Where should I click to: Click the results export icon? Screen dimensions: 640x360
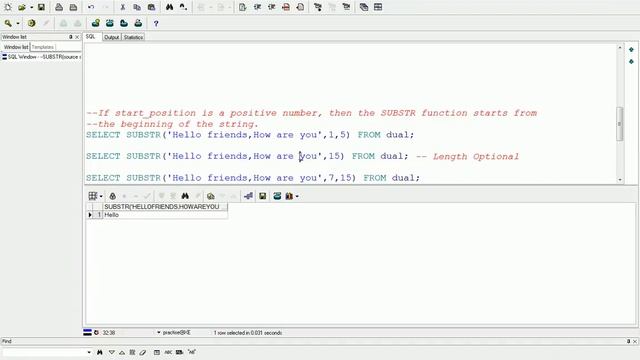pos(289,196)
